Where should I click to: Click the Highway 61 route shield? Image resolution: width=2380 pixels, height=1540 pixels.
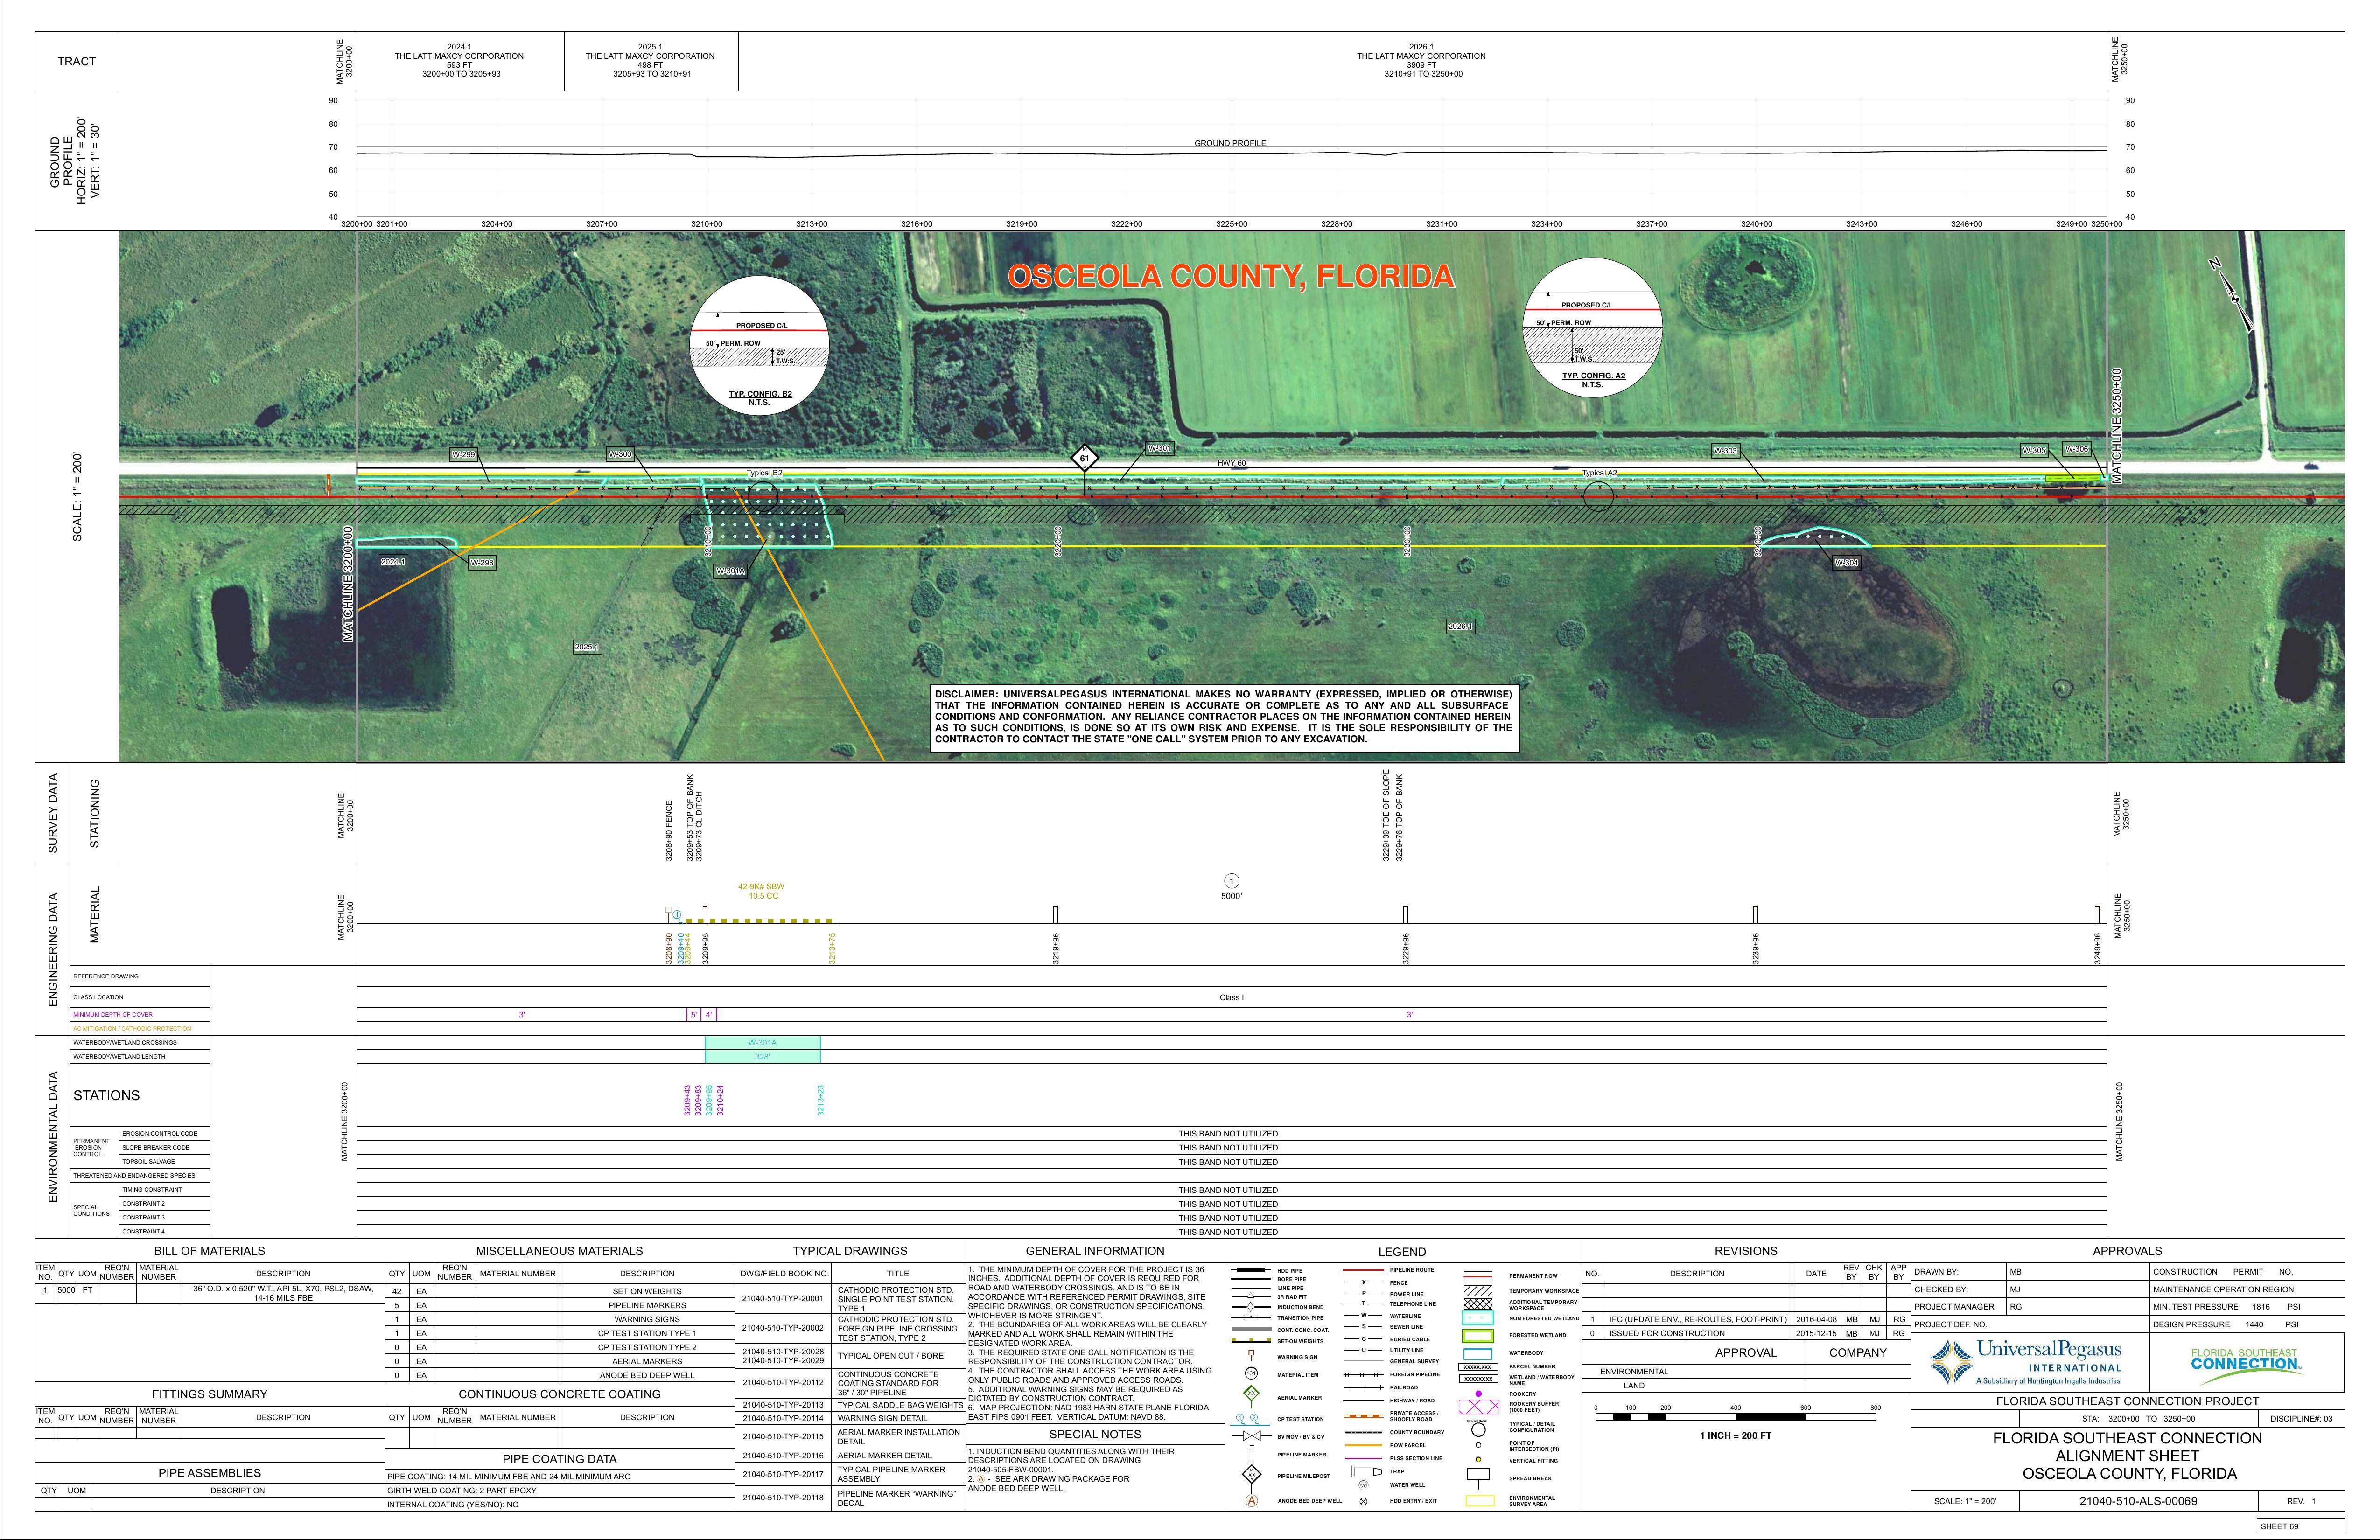(x=1084, y=459)
